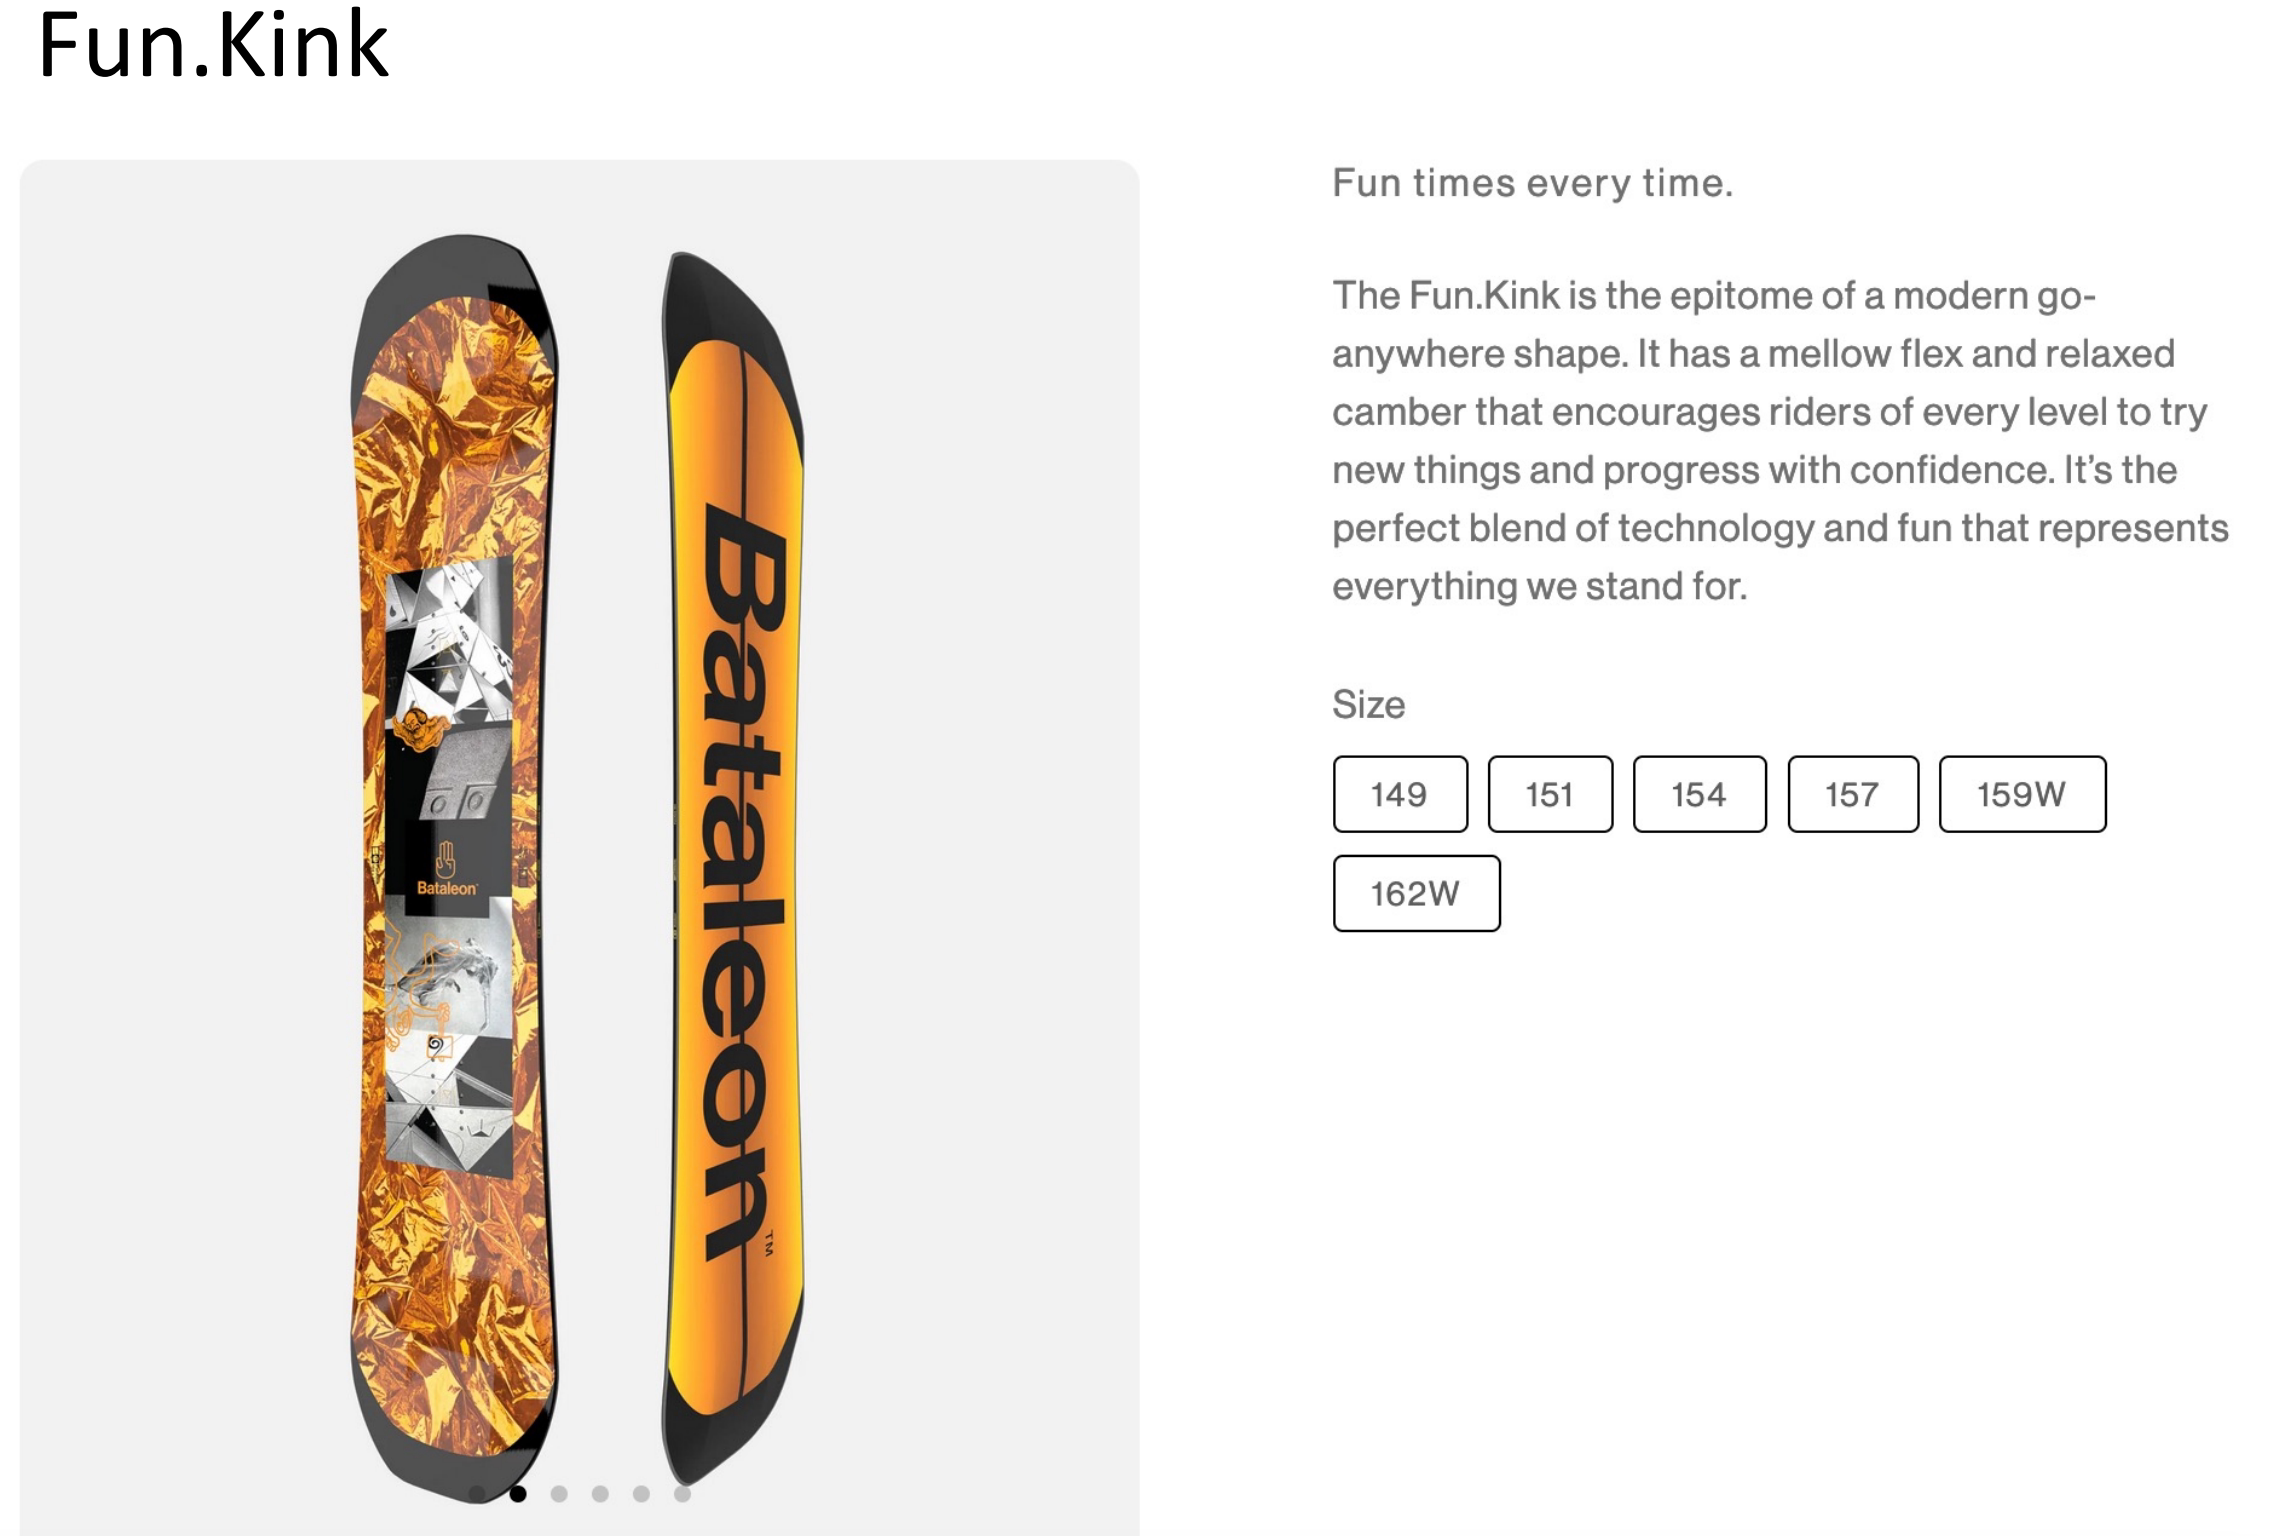Choose the 159W wide size

pos(2022,794)
